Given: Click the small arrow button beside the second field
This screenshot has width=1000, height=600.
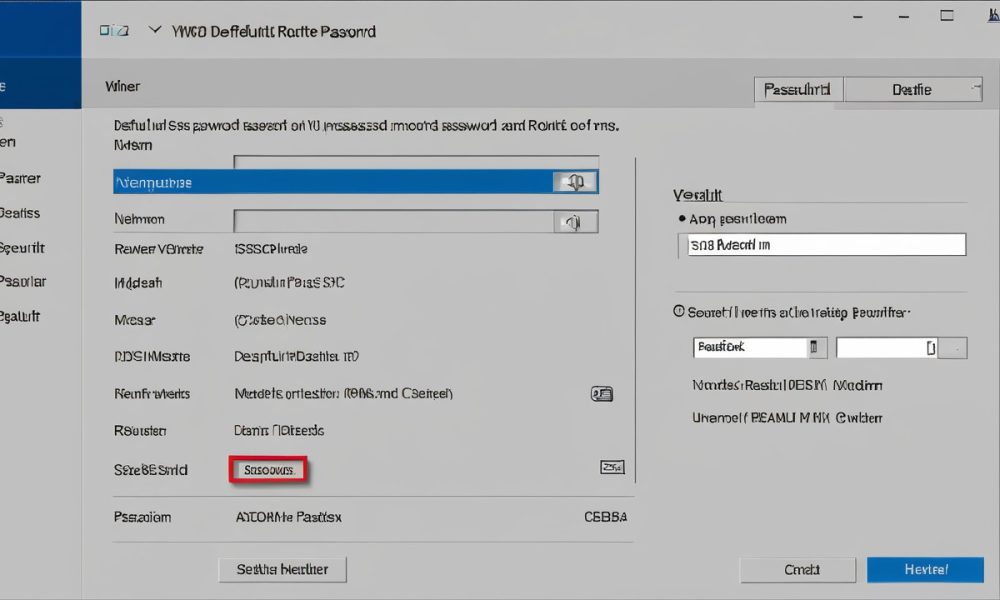Looking at the screenshot, I should tap(956, 348).
